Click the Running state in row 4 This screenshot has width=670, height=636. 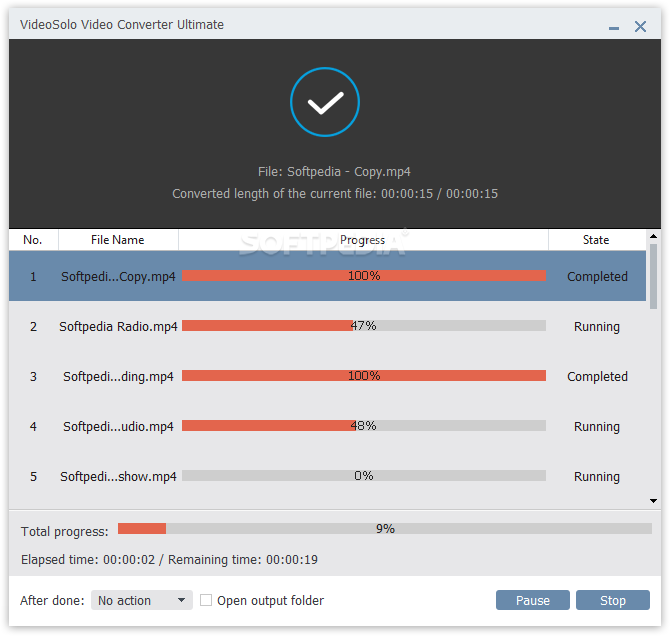(x=597, y=427)
